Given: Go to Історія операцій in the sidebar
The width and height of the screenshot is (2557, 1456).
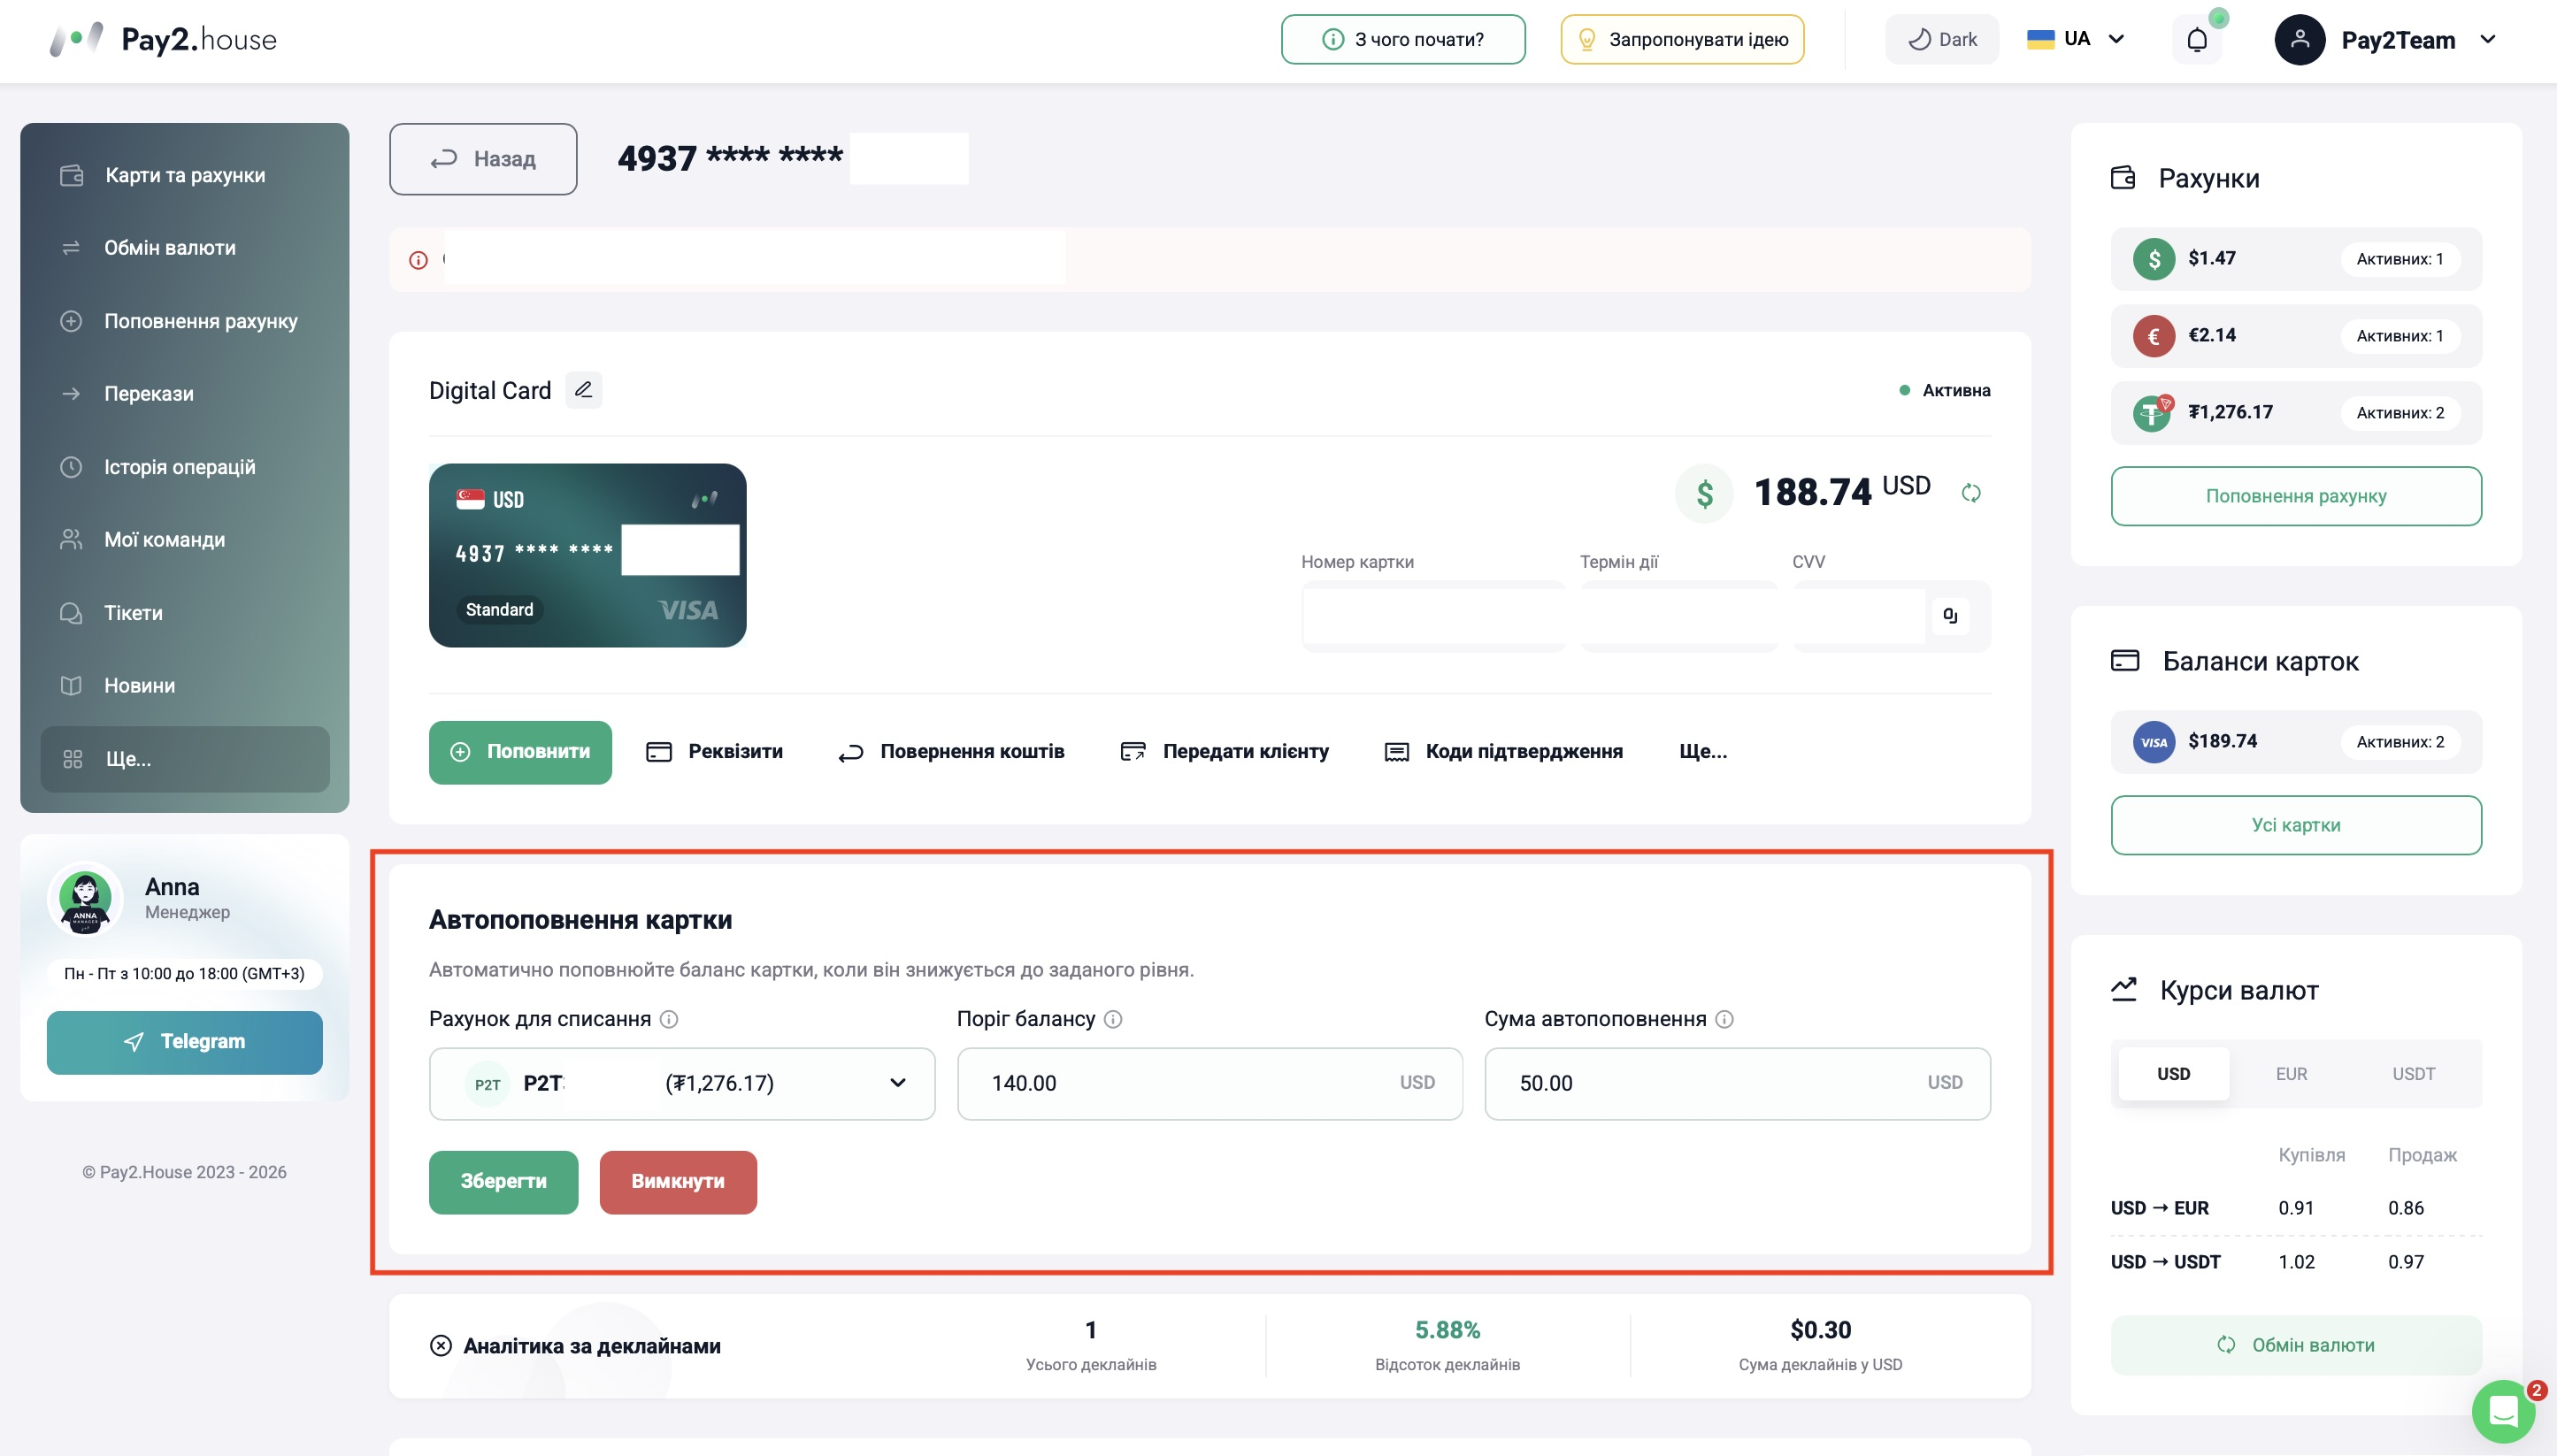Looking at the screenshot, I should [185, 467].
